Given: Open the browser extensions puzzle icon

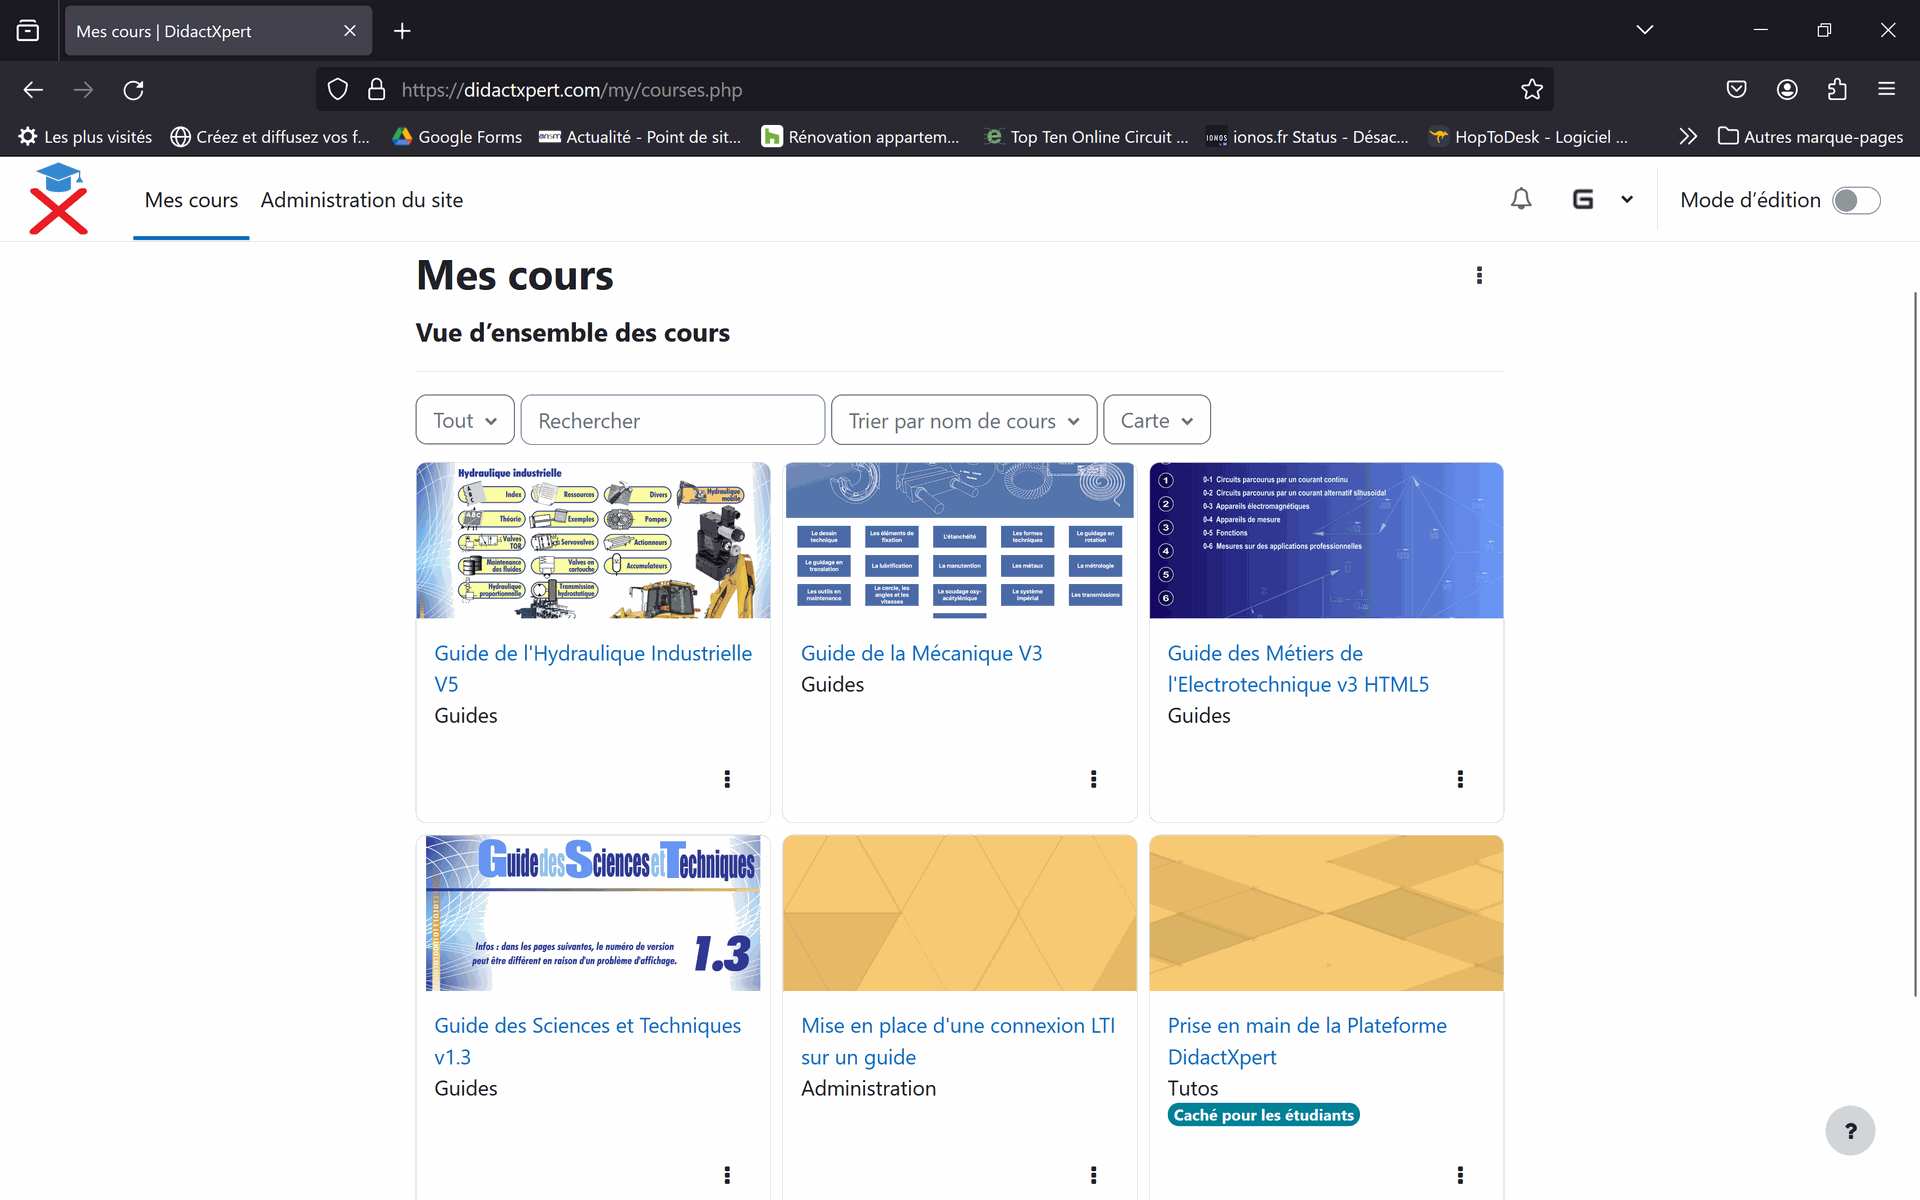Looking at the screenshot, I should (x=1836, y=90).
